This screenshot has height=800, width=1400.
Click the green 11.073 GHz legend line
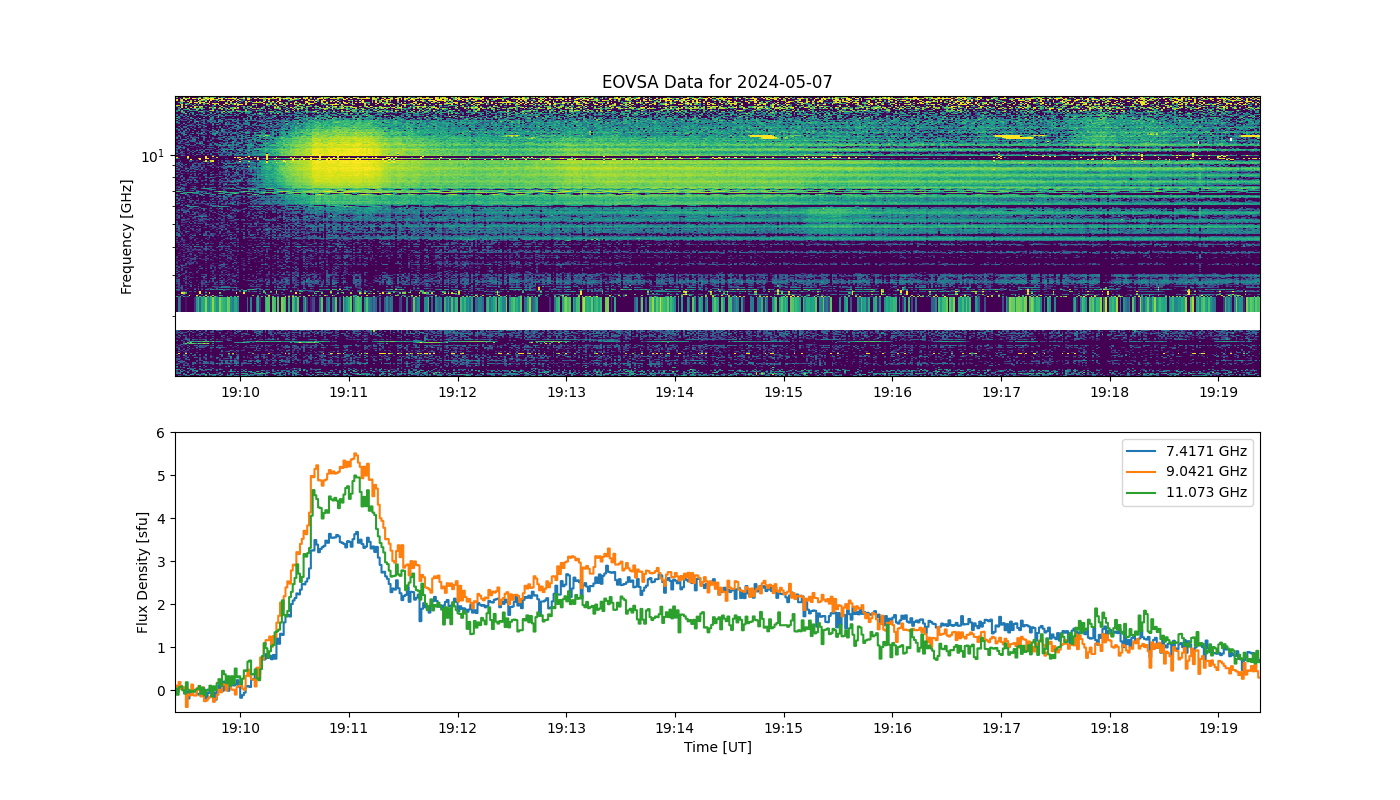click(x=1146, y=492)
